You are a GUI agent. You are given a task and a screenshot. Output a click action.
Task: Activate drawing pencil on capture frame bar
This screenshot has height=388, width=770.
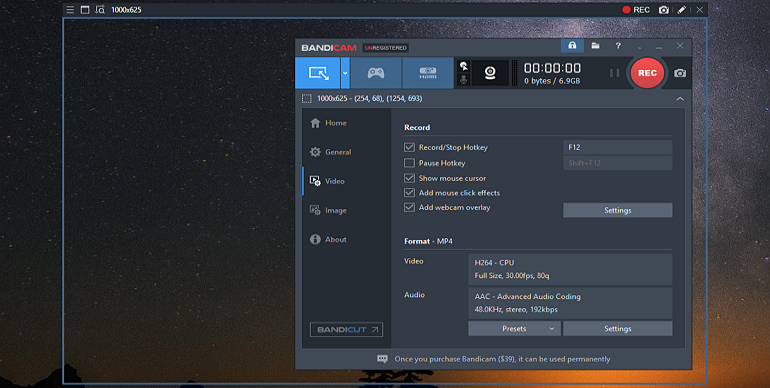[x=682, y=10]
